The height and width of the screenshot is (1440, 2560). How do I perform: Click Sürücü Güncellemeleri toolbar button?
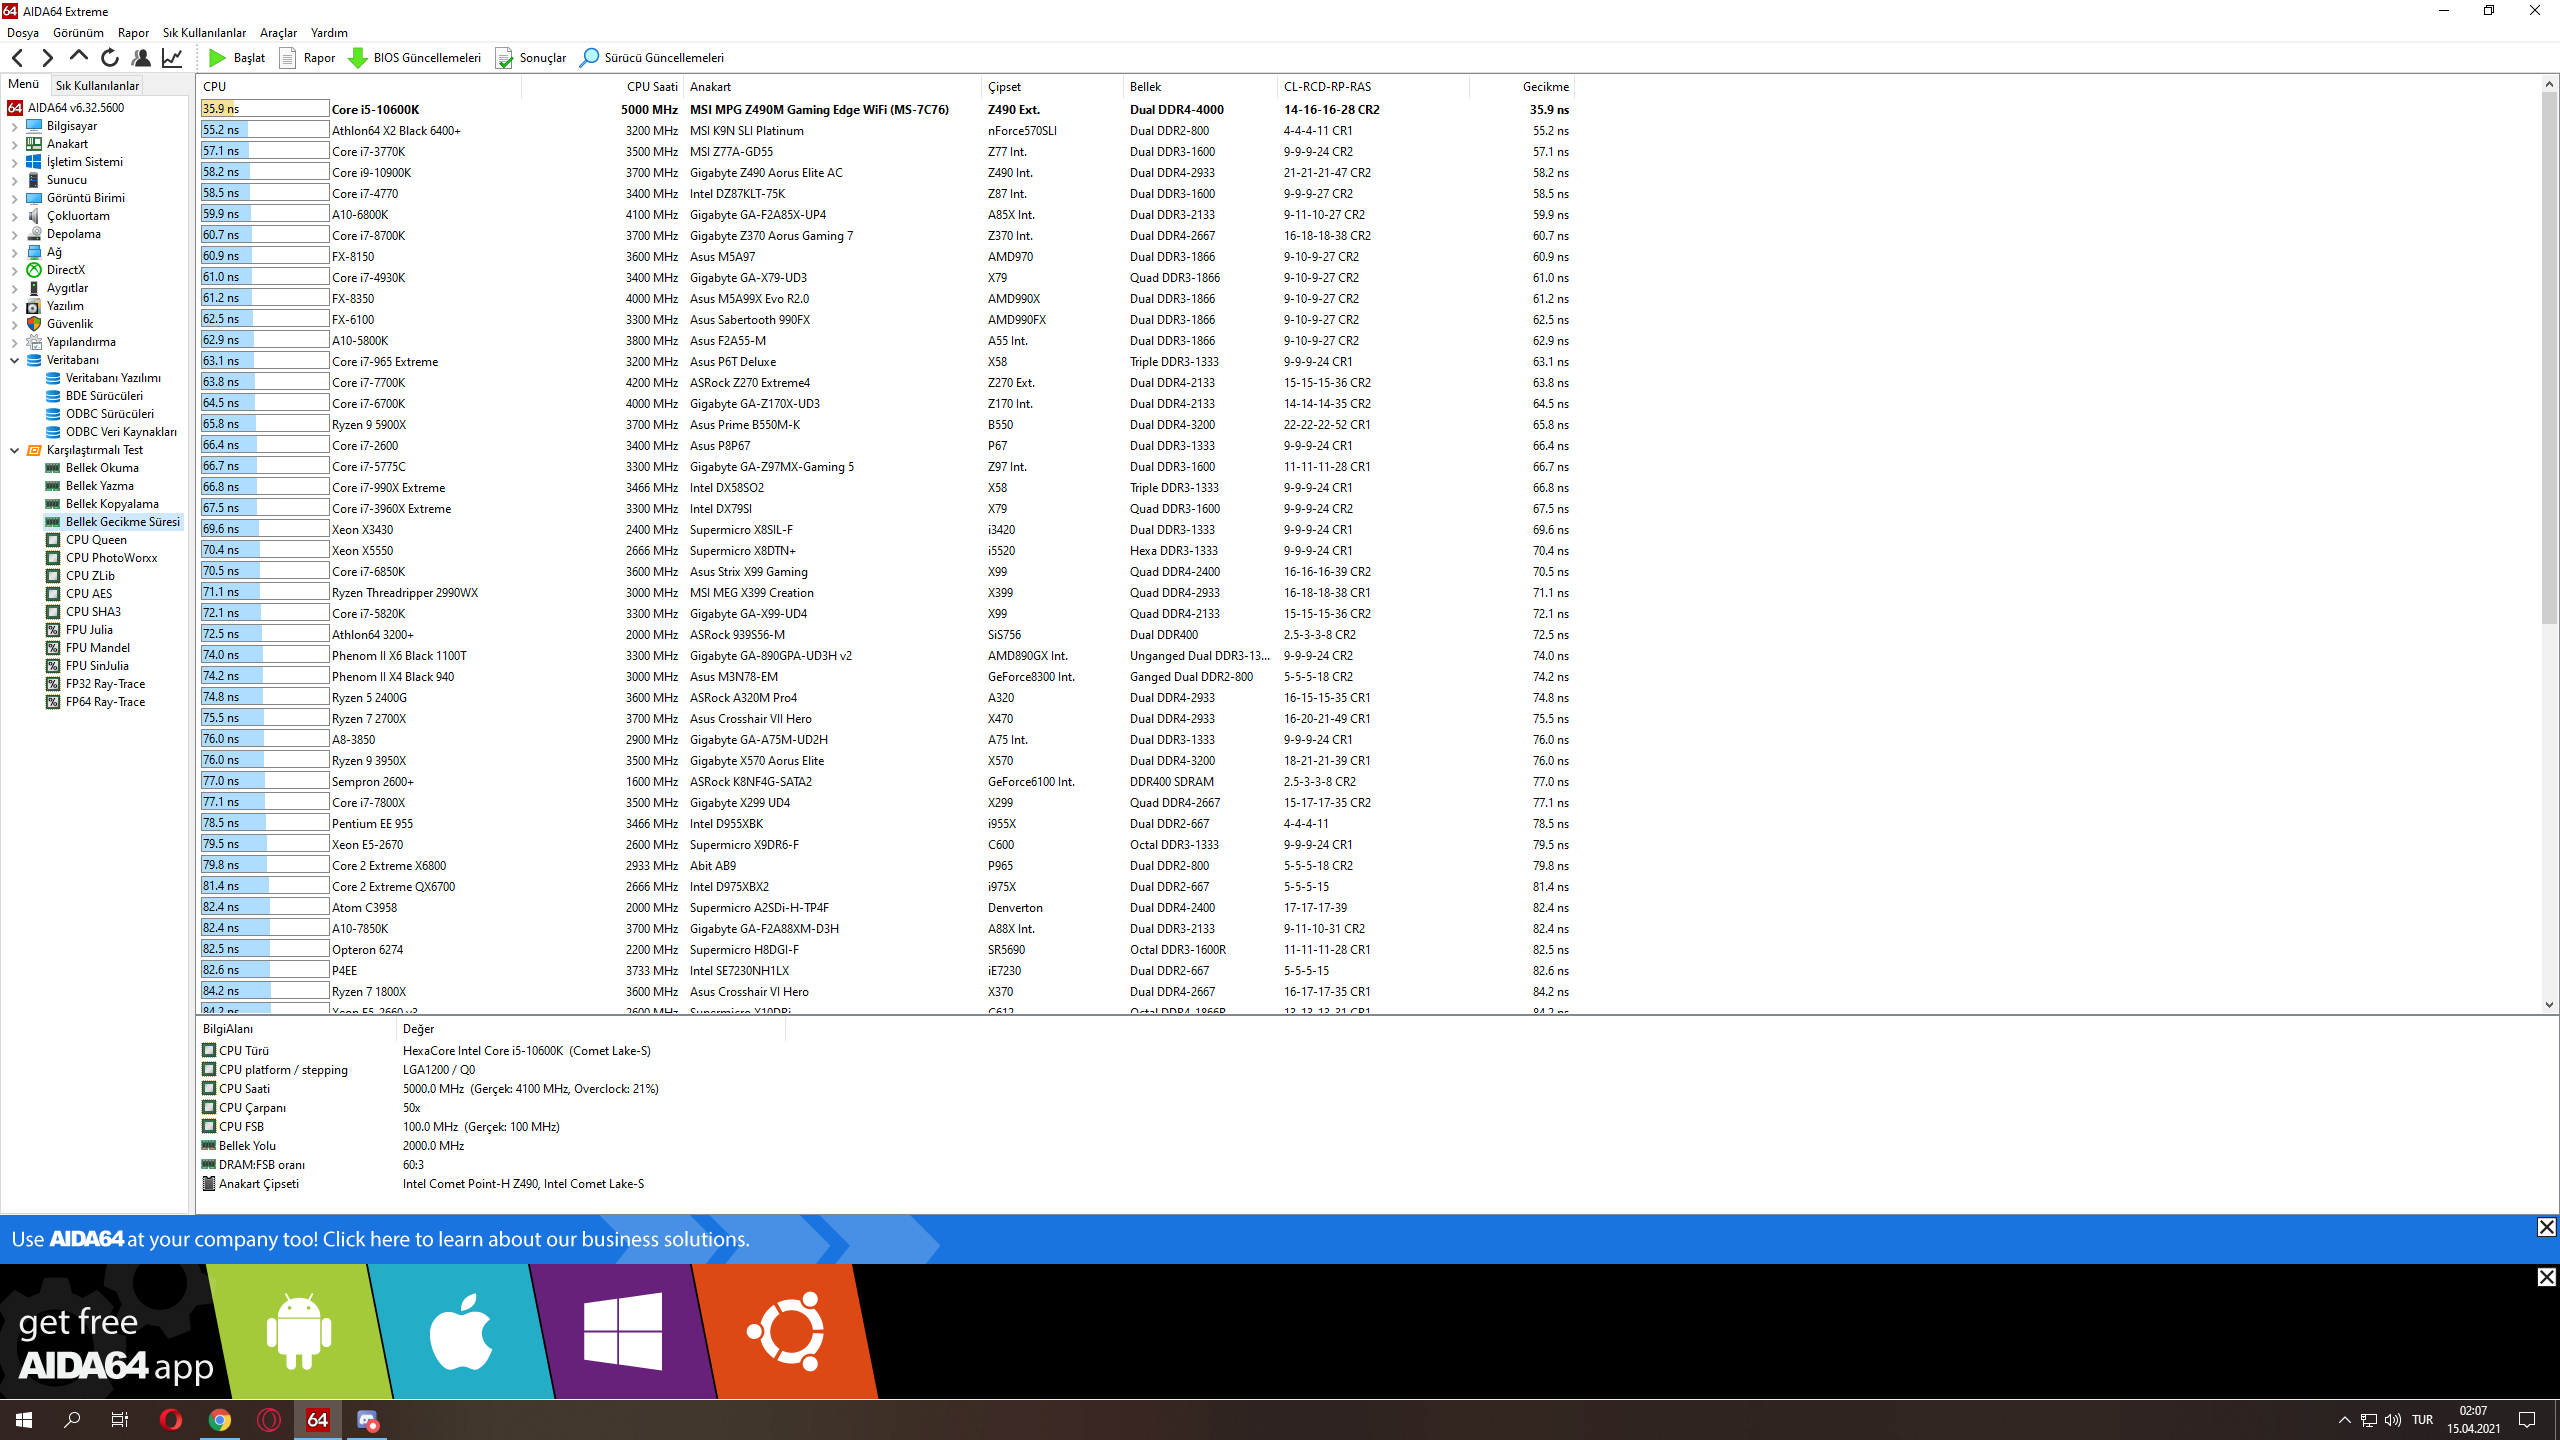pyautogui.click(x=652, y=58)
